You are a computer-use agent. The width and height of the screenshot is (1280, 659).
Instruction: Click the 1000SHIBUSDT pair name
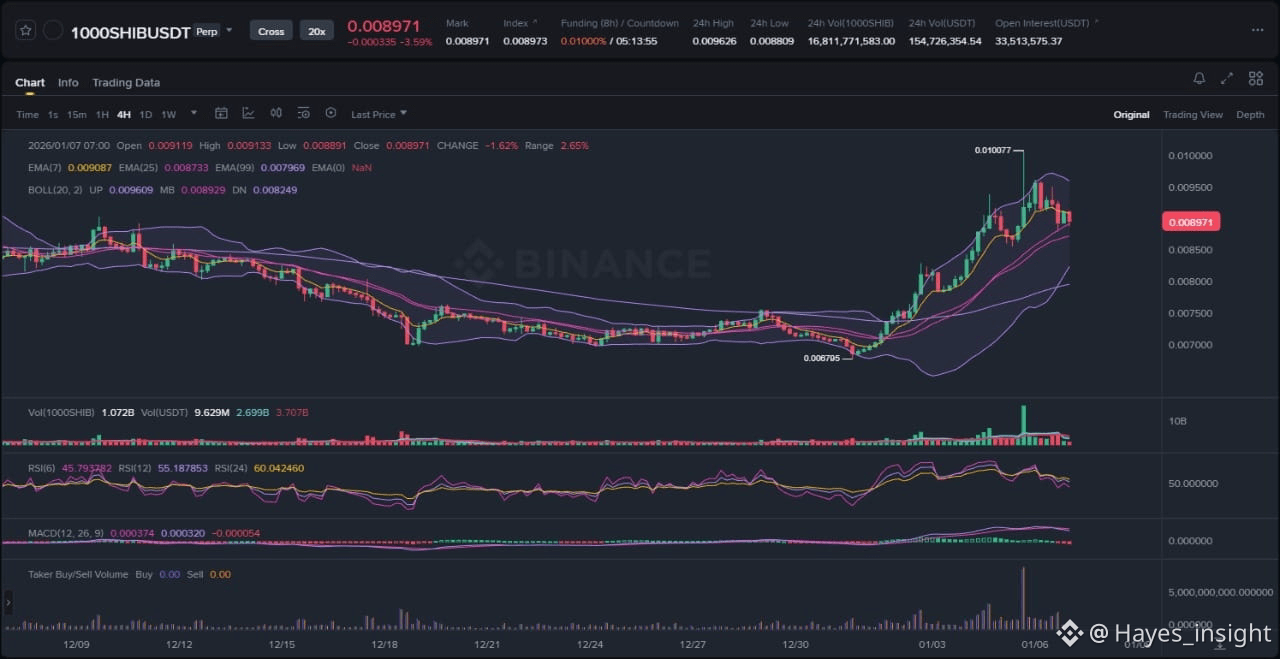(130, 32)
